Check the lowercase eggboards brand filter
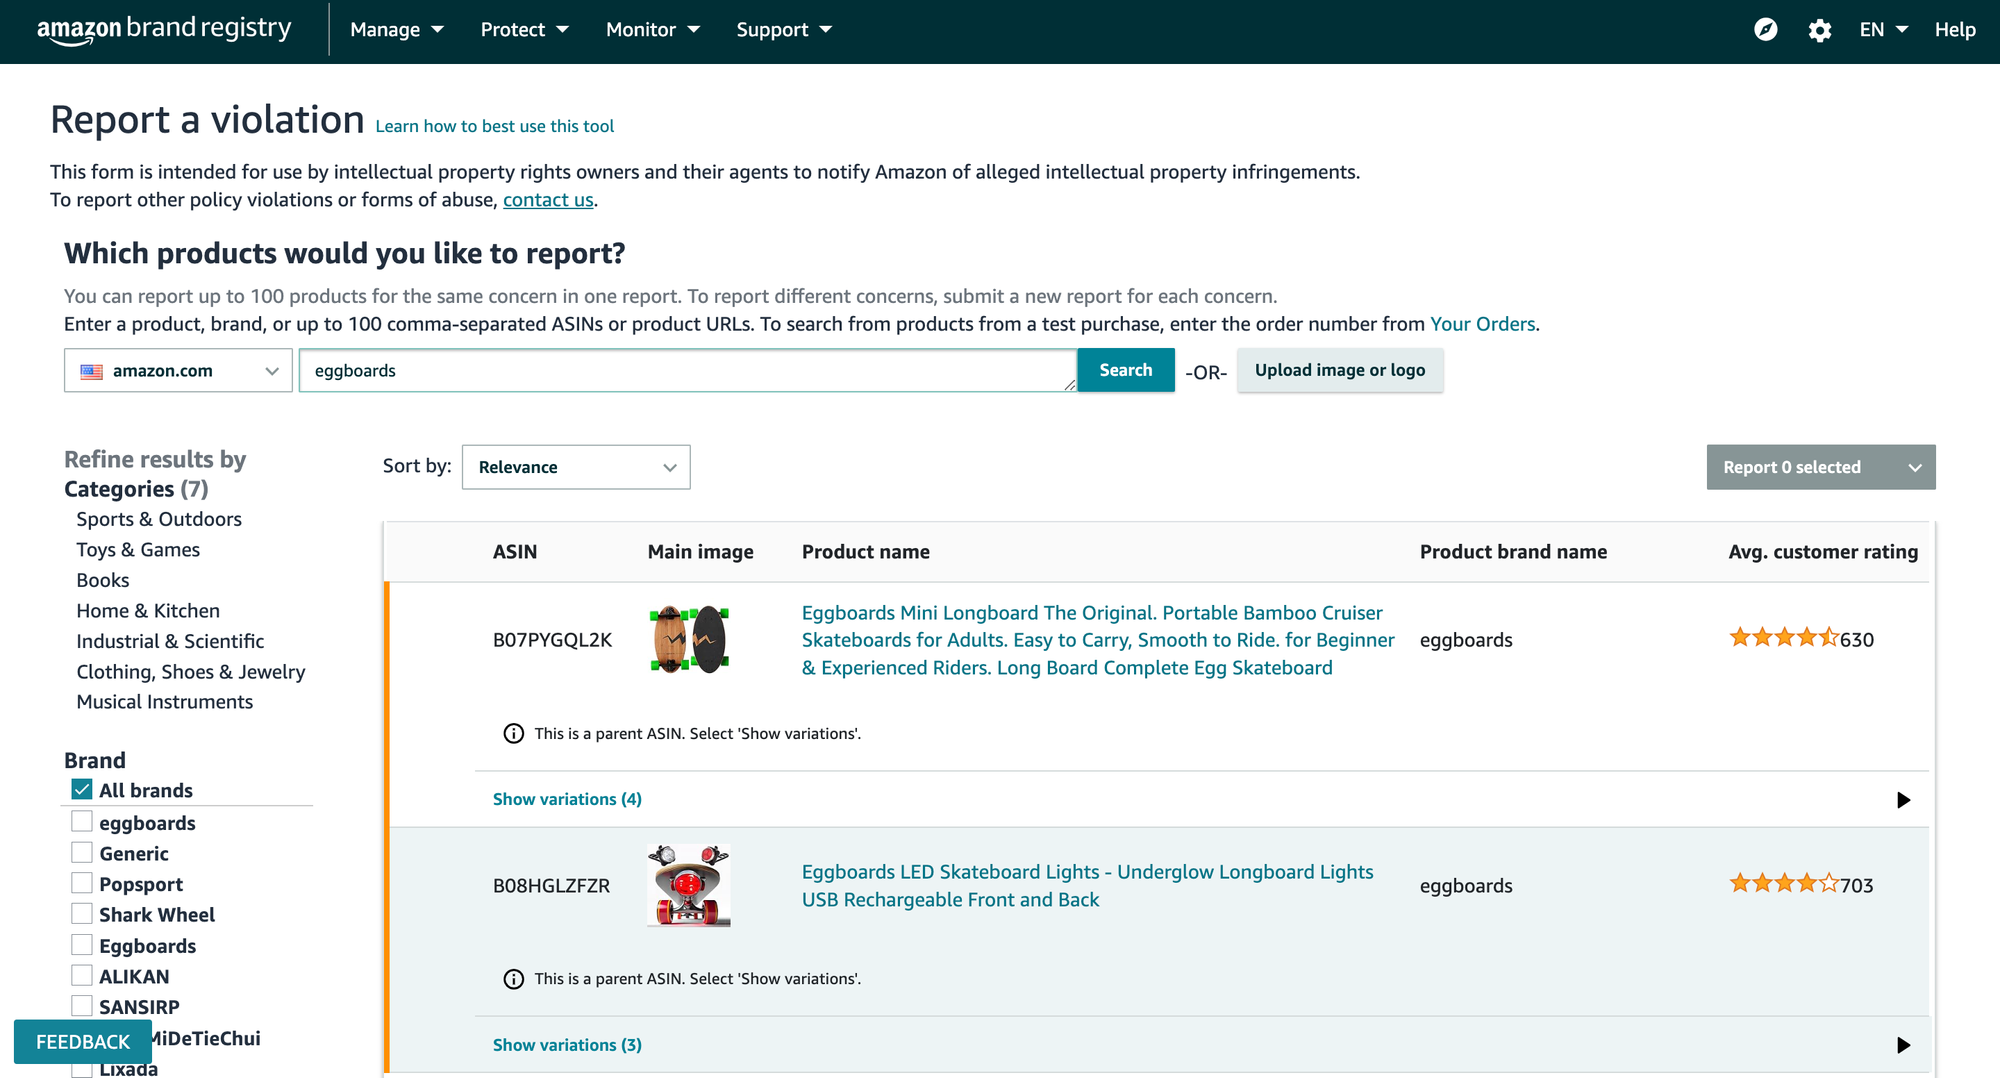Viewport: 2000px width, 1078px height. pos(82,821)
